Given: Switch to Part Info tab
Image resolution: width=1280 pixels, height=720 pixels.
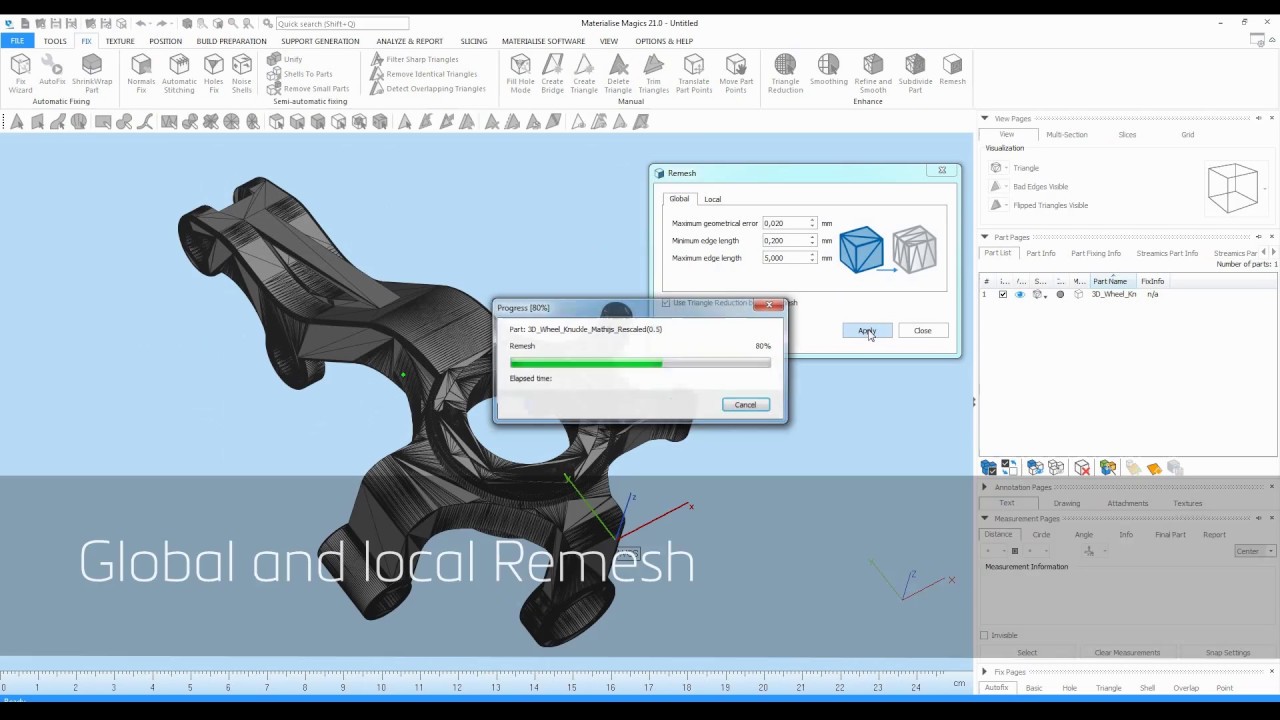Looking at the screenshot, I should pyautogui.click(x=1040, y=253).
